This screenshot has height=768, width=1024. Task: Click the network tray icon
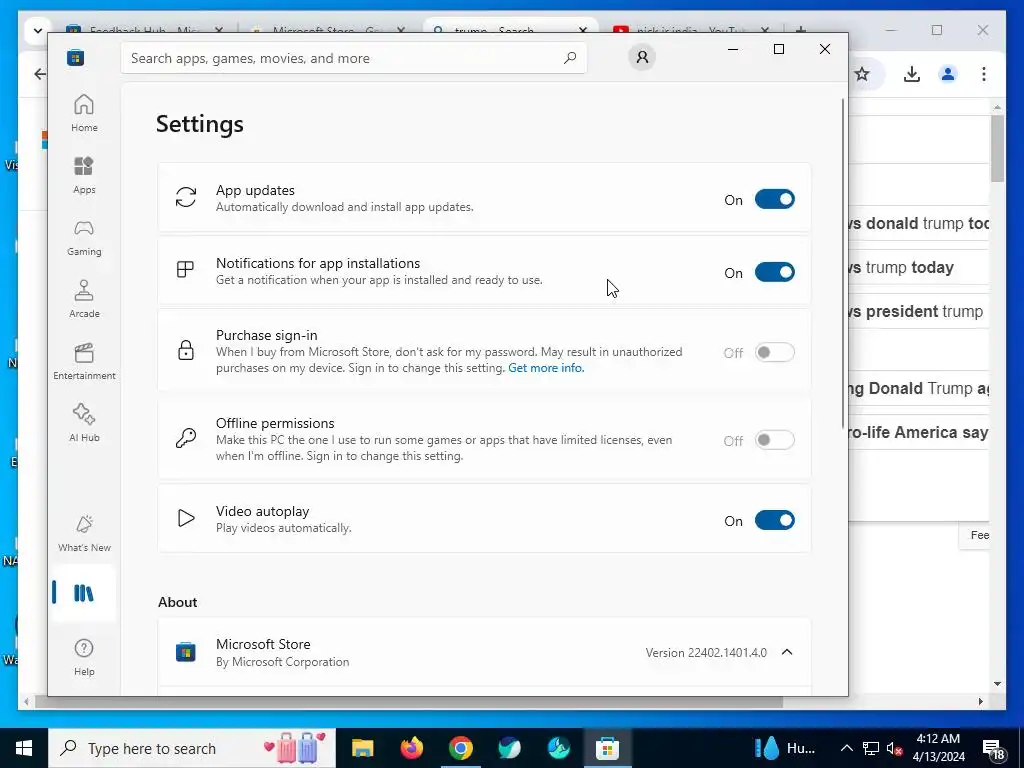871,748
